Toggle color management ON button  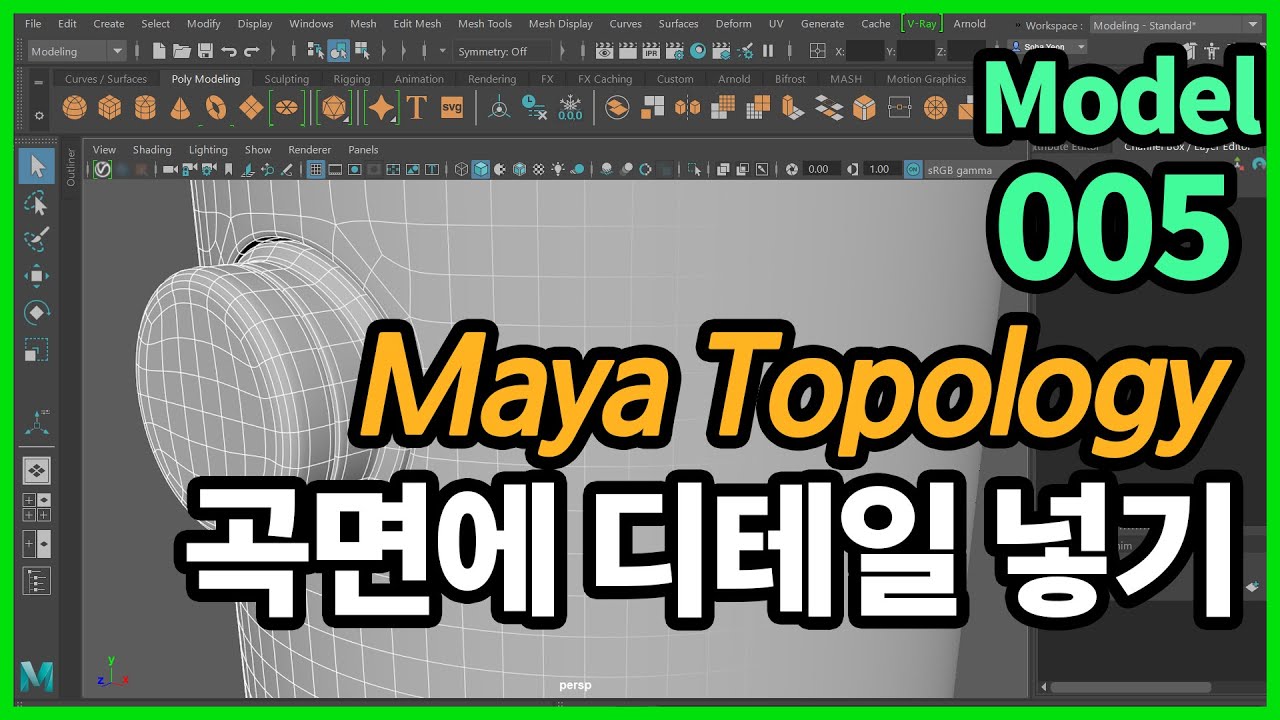913,170
